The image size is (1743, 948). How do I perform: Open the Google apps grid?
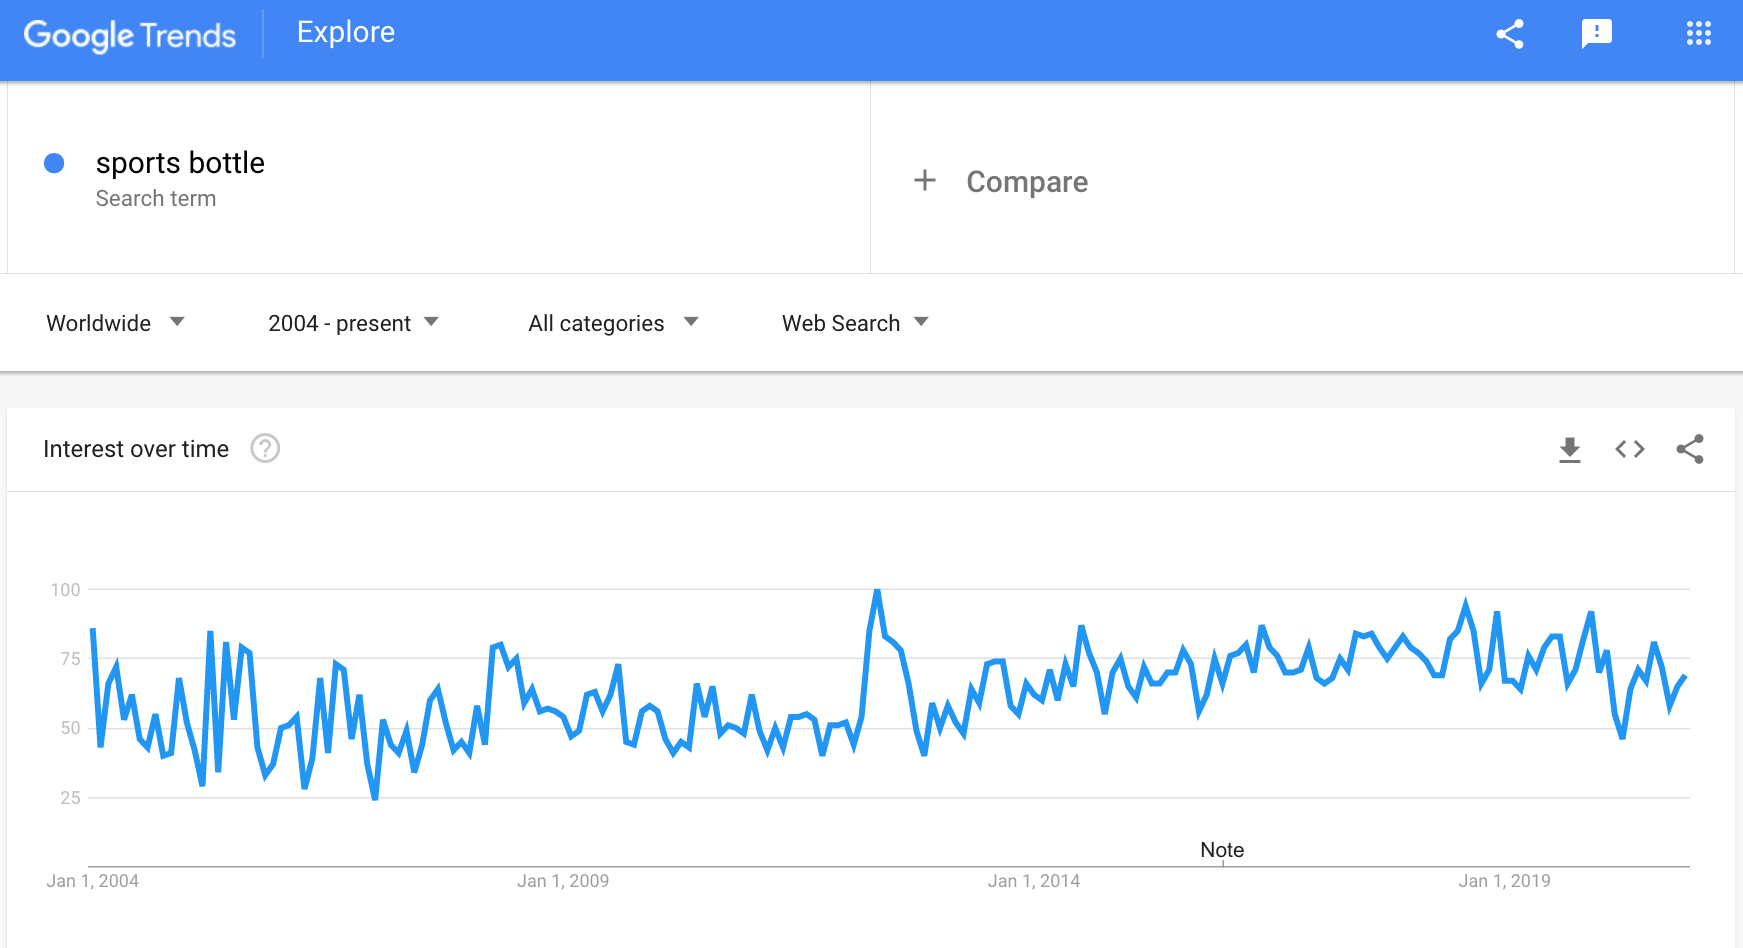1698,34
